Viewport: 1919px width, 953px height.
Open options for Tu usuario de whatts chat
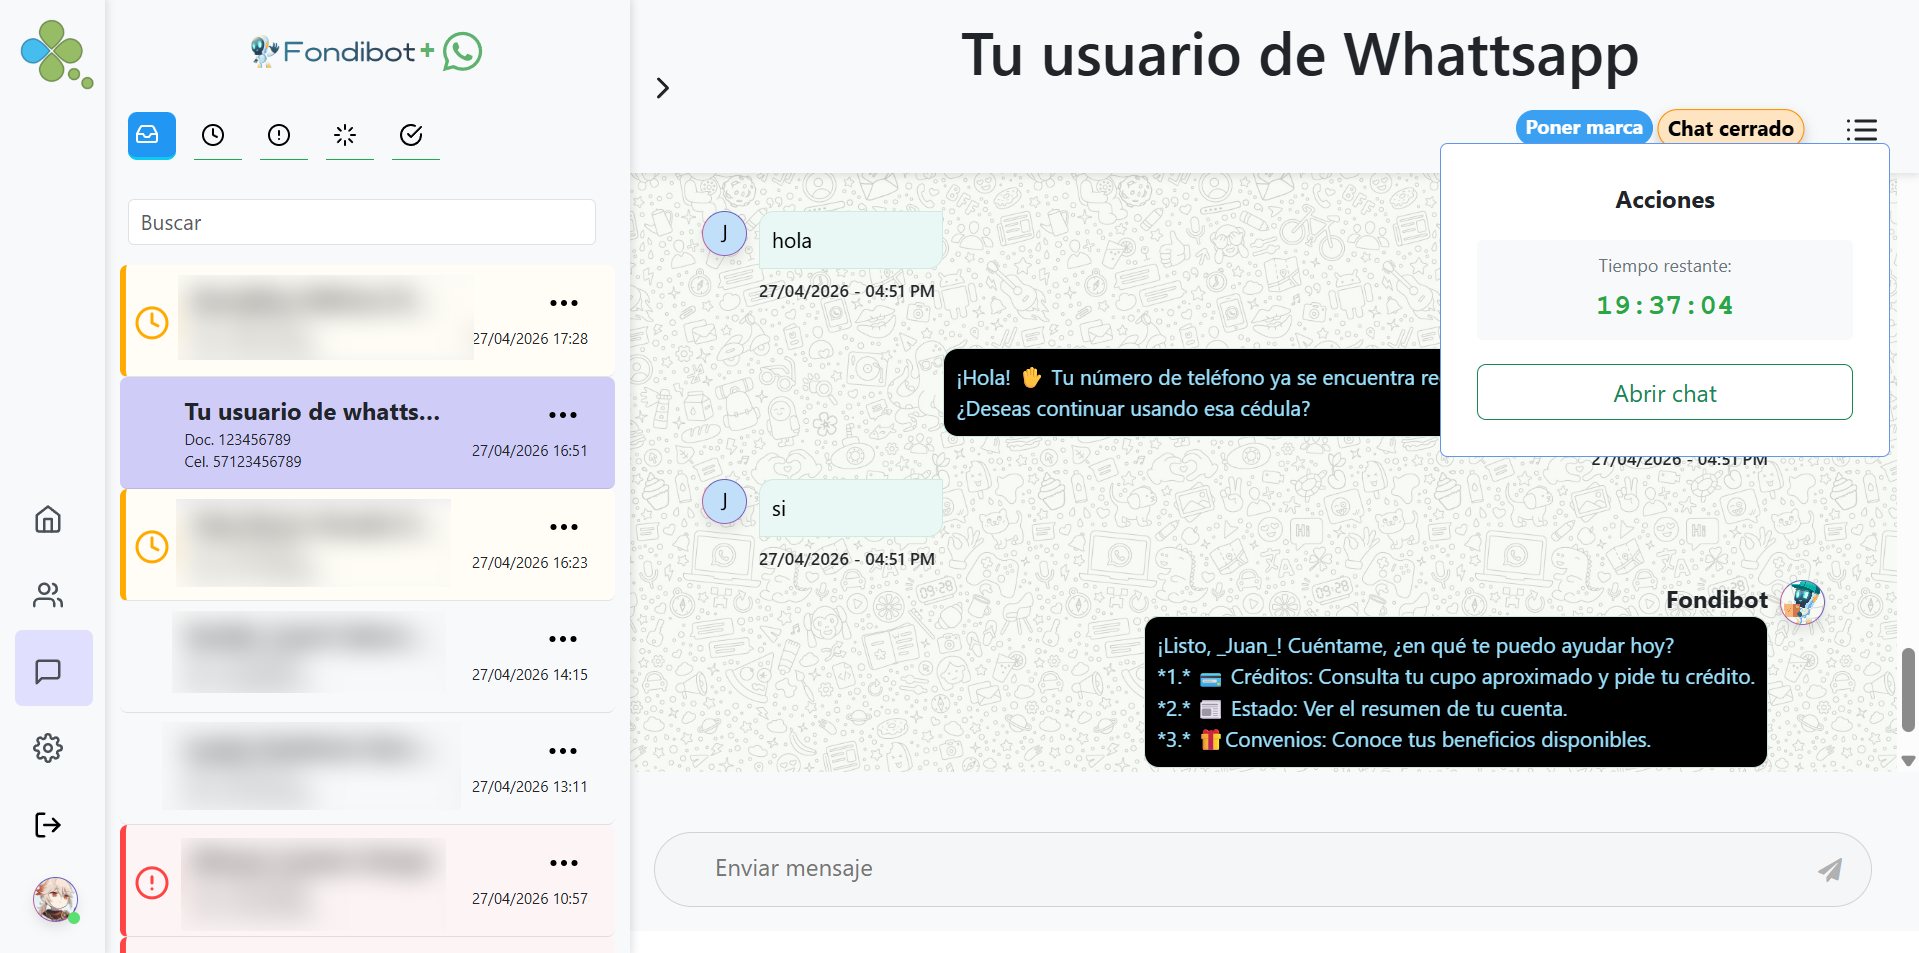563,415
